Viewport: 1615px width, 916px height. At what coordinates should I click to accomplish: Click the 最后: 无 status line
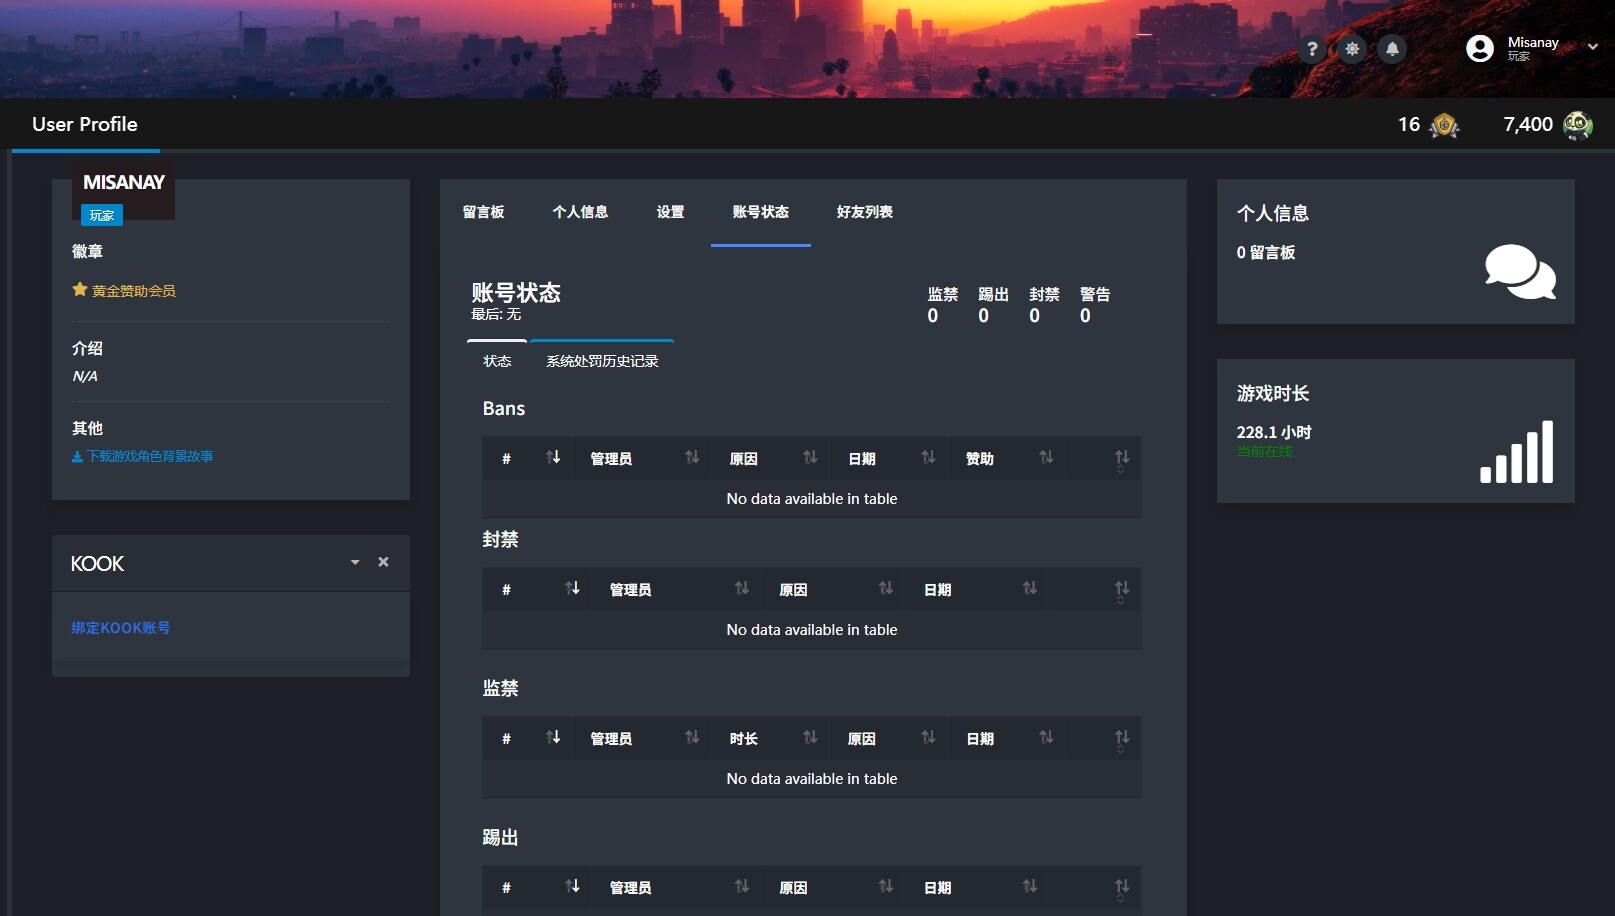[496, 314]
